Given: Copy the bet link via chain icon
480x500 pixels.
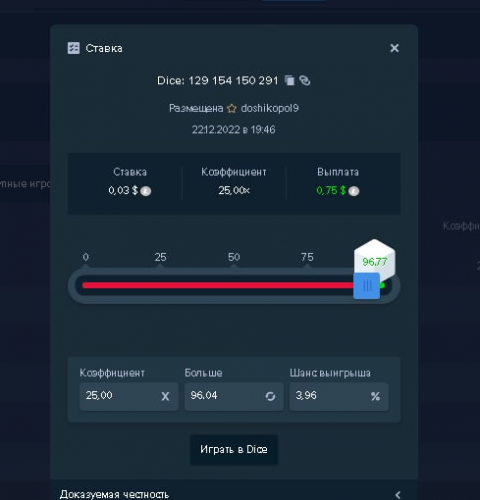Looking at the screenshot, I should click(305, 80).
